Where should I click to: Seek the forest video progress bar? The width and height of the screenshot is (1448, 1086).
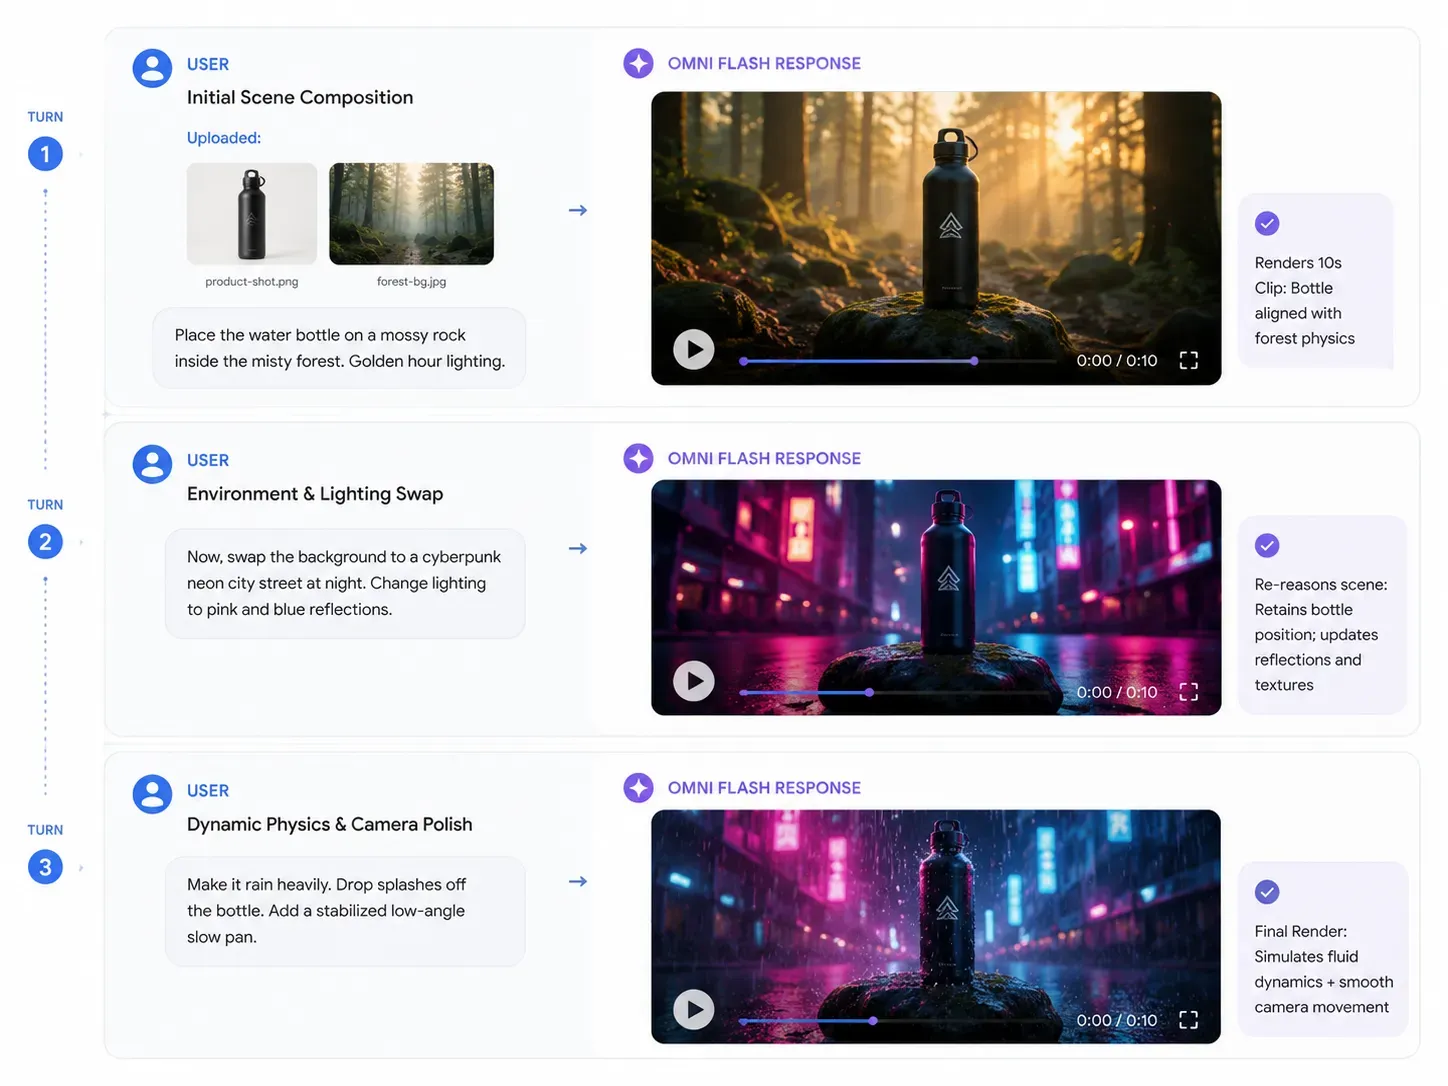pos(897,361)
